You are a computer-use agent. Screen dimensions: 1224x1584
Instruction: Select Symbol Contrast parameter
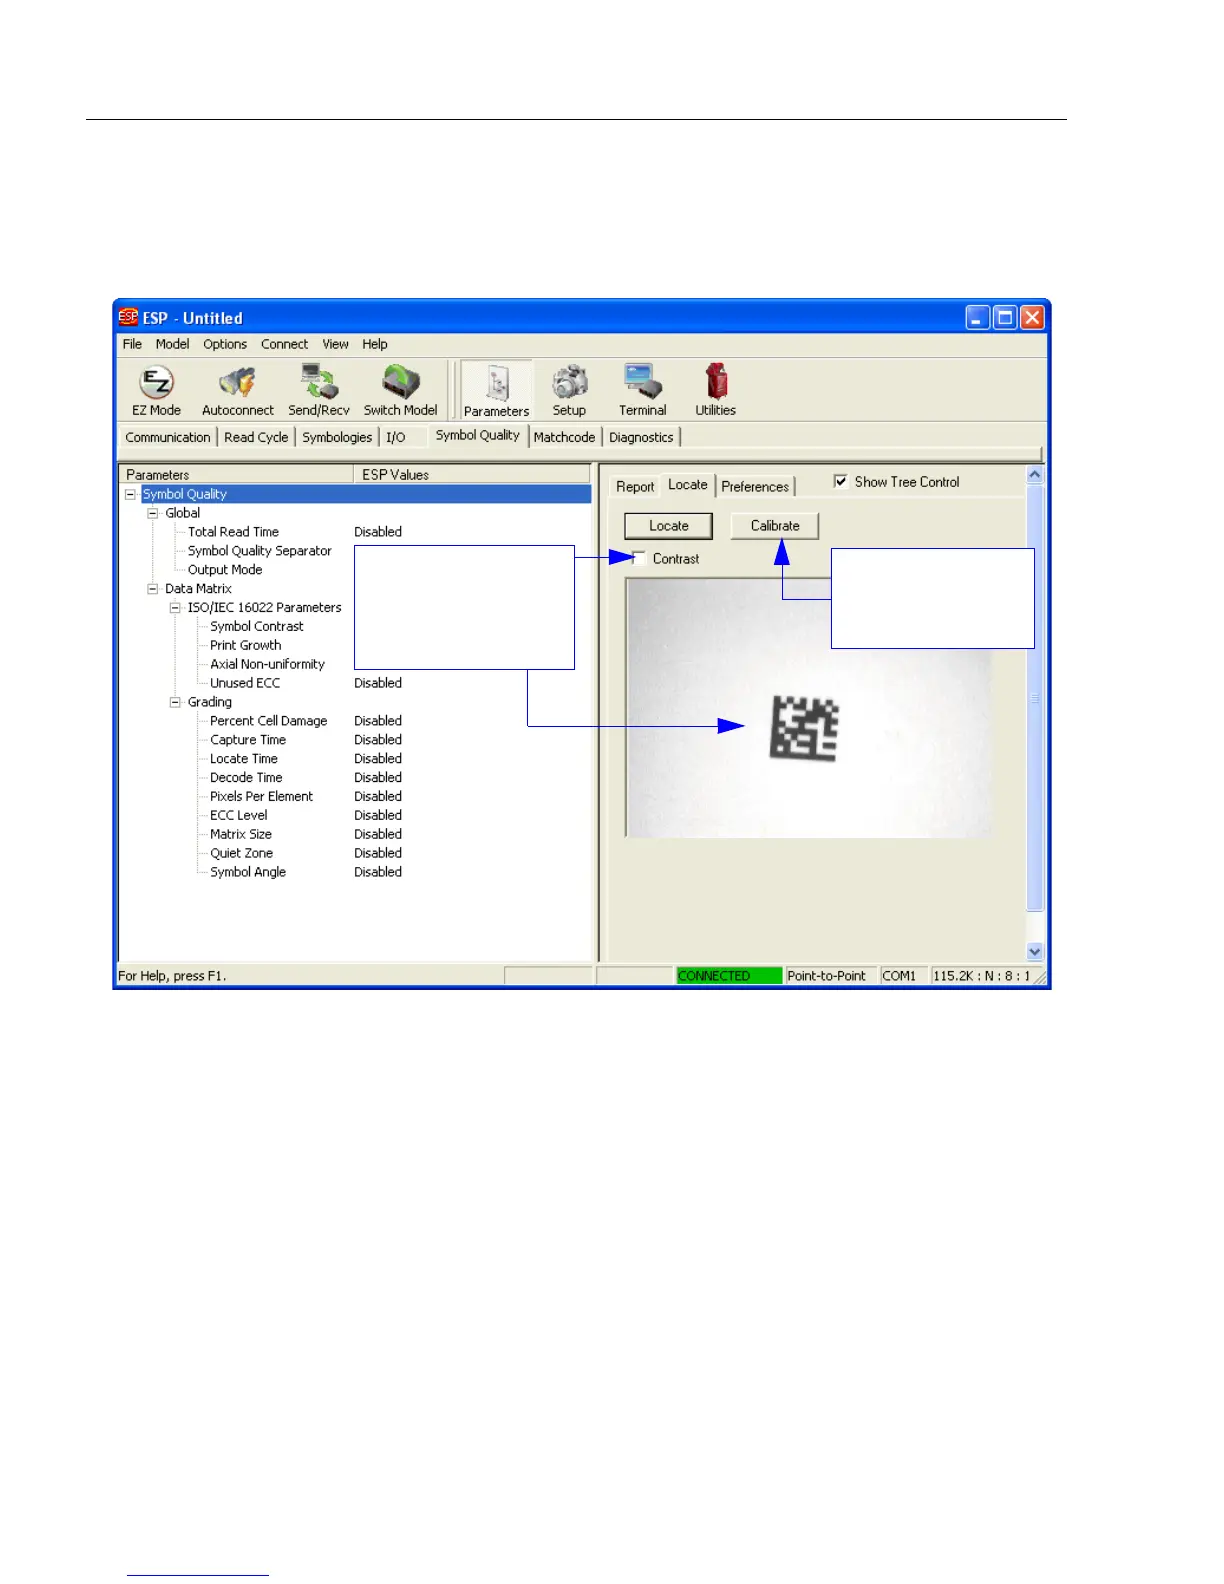pyautogui.click(x=257, y=627)
